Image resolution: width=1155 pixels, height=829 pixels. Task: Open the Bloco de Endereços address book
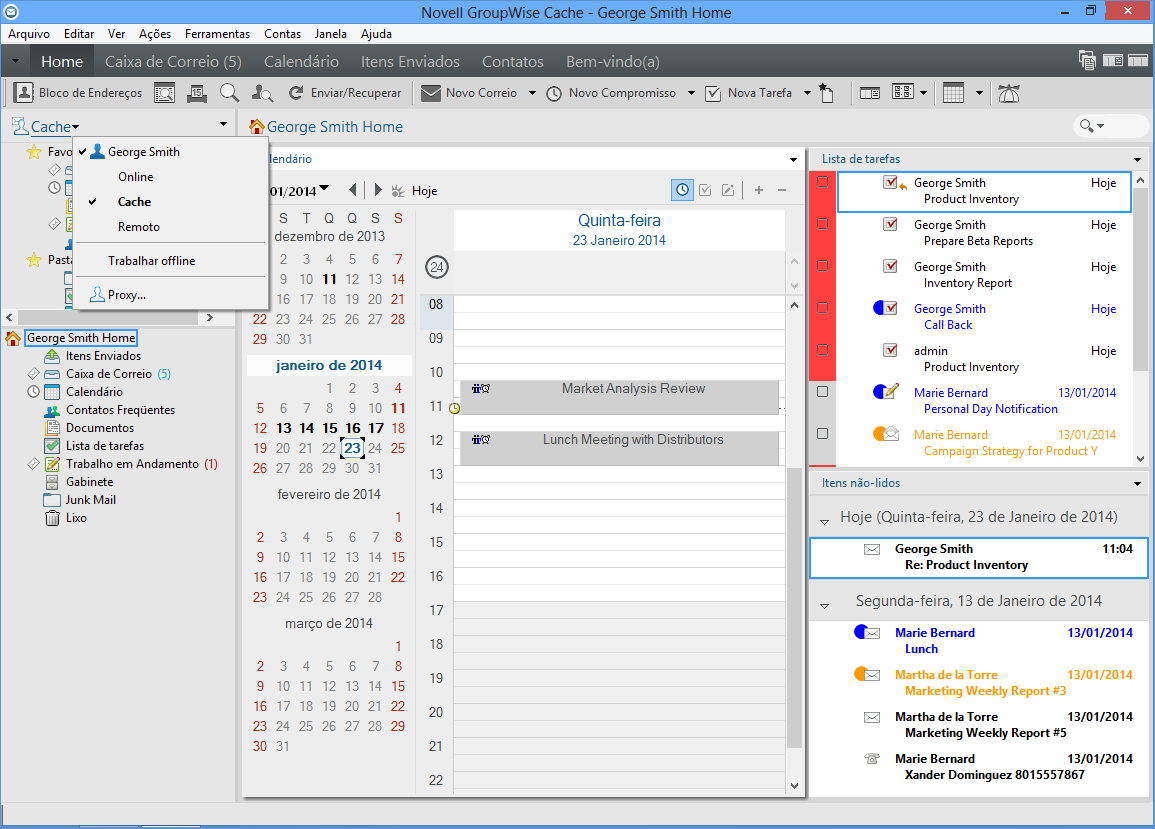[x=78, y=93]
